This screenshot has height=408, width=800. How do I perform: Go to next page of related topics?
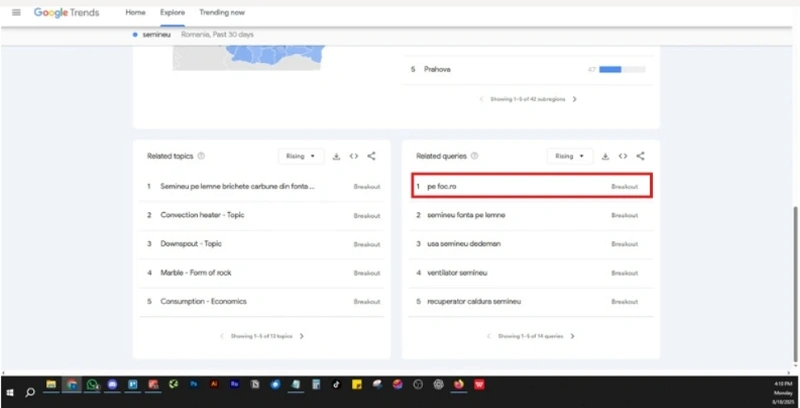tap(302, 336)
